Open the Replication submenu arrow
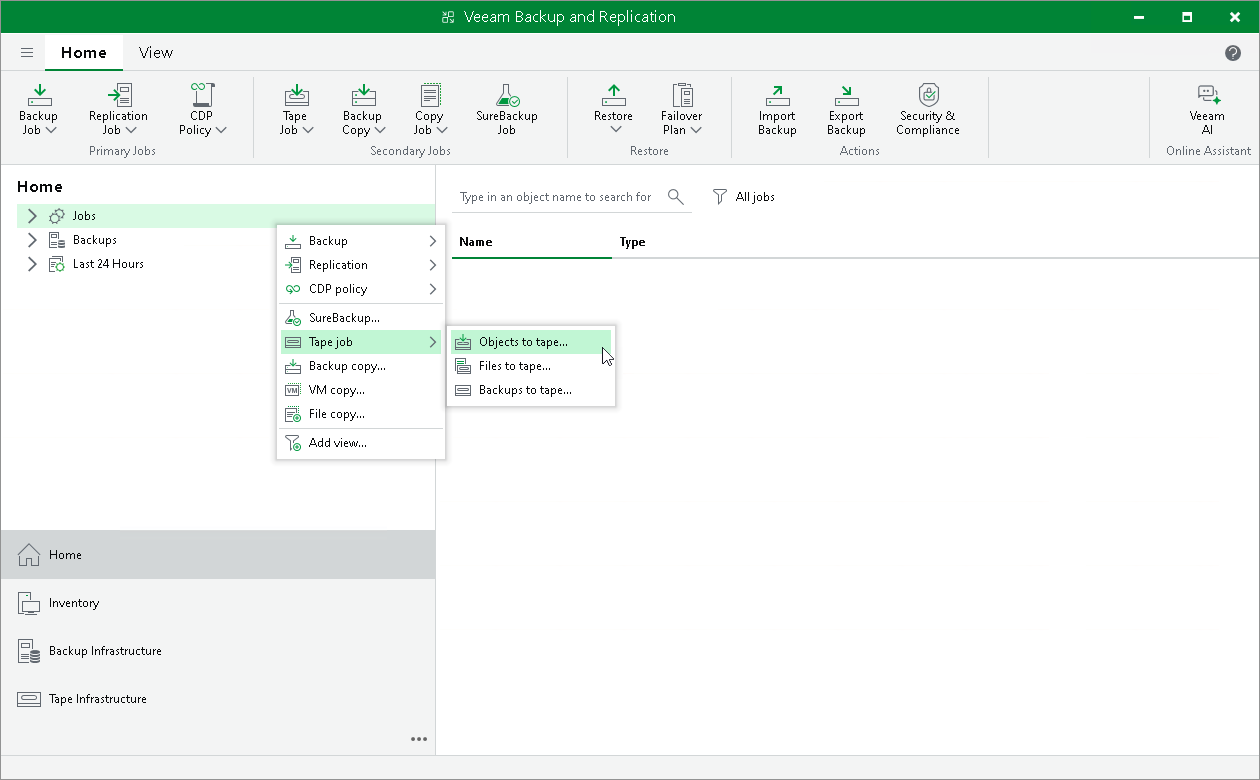The height and width of the screenshot is (780, 1260). point(433,265)
